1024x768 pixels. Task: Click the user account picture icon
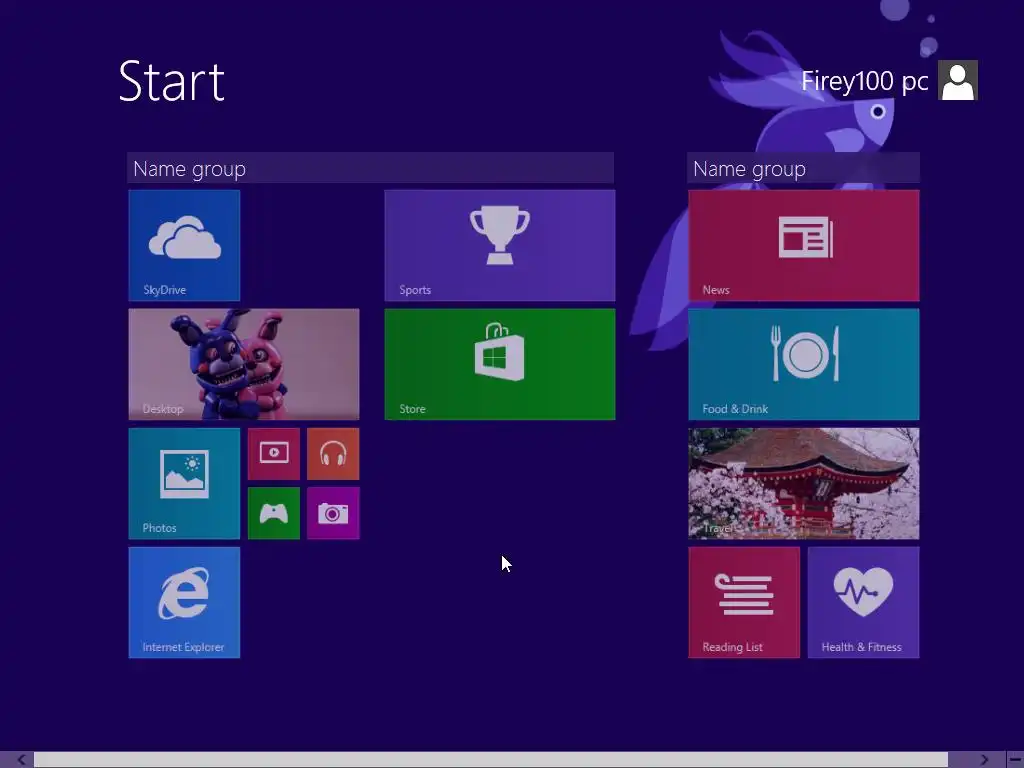(x=957, y=80)
